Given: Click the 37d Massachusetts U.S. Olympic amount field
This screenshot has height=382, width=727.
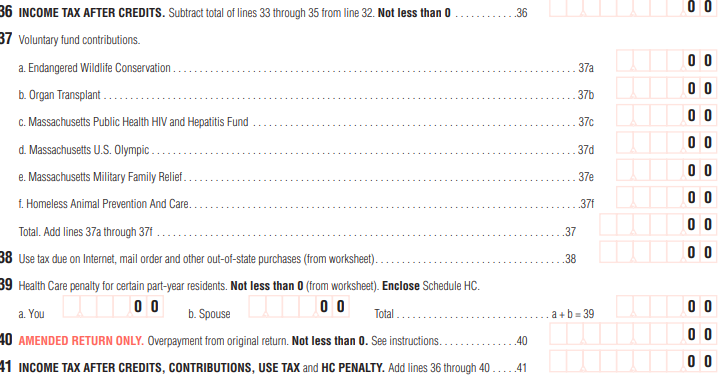Looking at the screenshot, I should (666, 142).
